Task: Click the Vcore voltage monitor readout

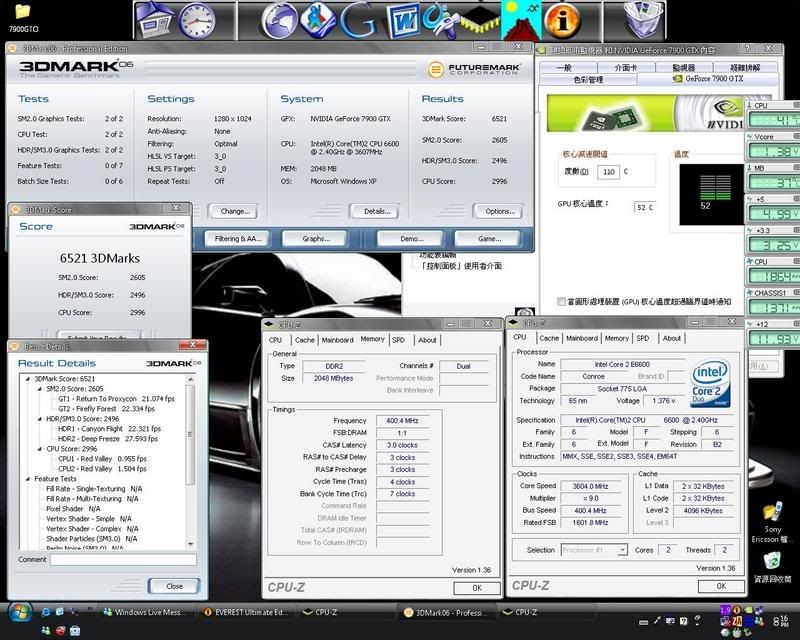Action: coord(774,151)
